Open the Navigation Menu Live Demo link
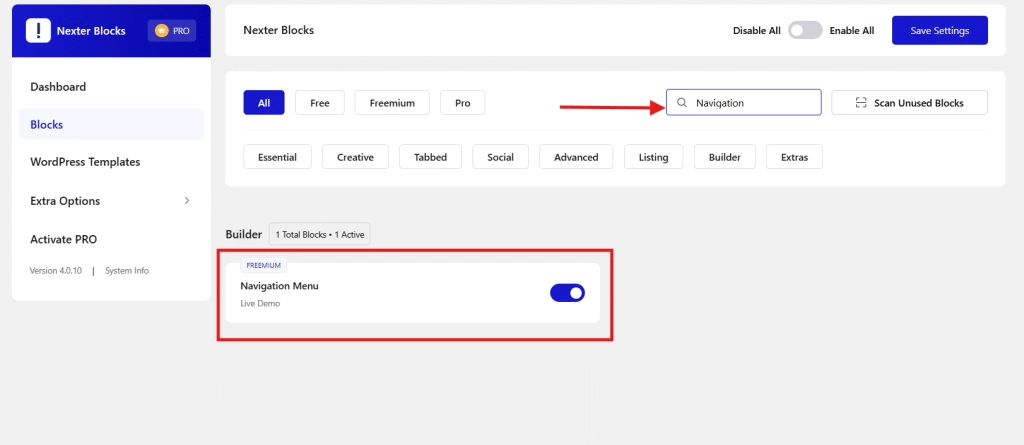The image size is (1024, 445). coord(260,304)
